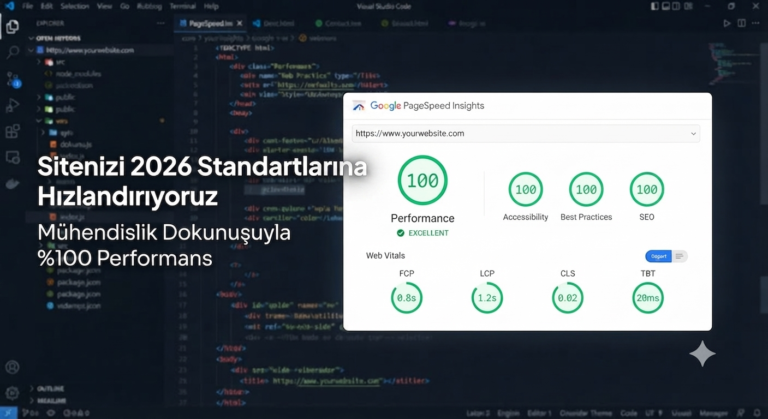The image size is (768, 419).
Task: Click the LCP 1.2s progress gauge
Action: coord(487,297)
